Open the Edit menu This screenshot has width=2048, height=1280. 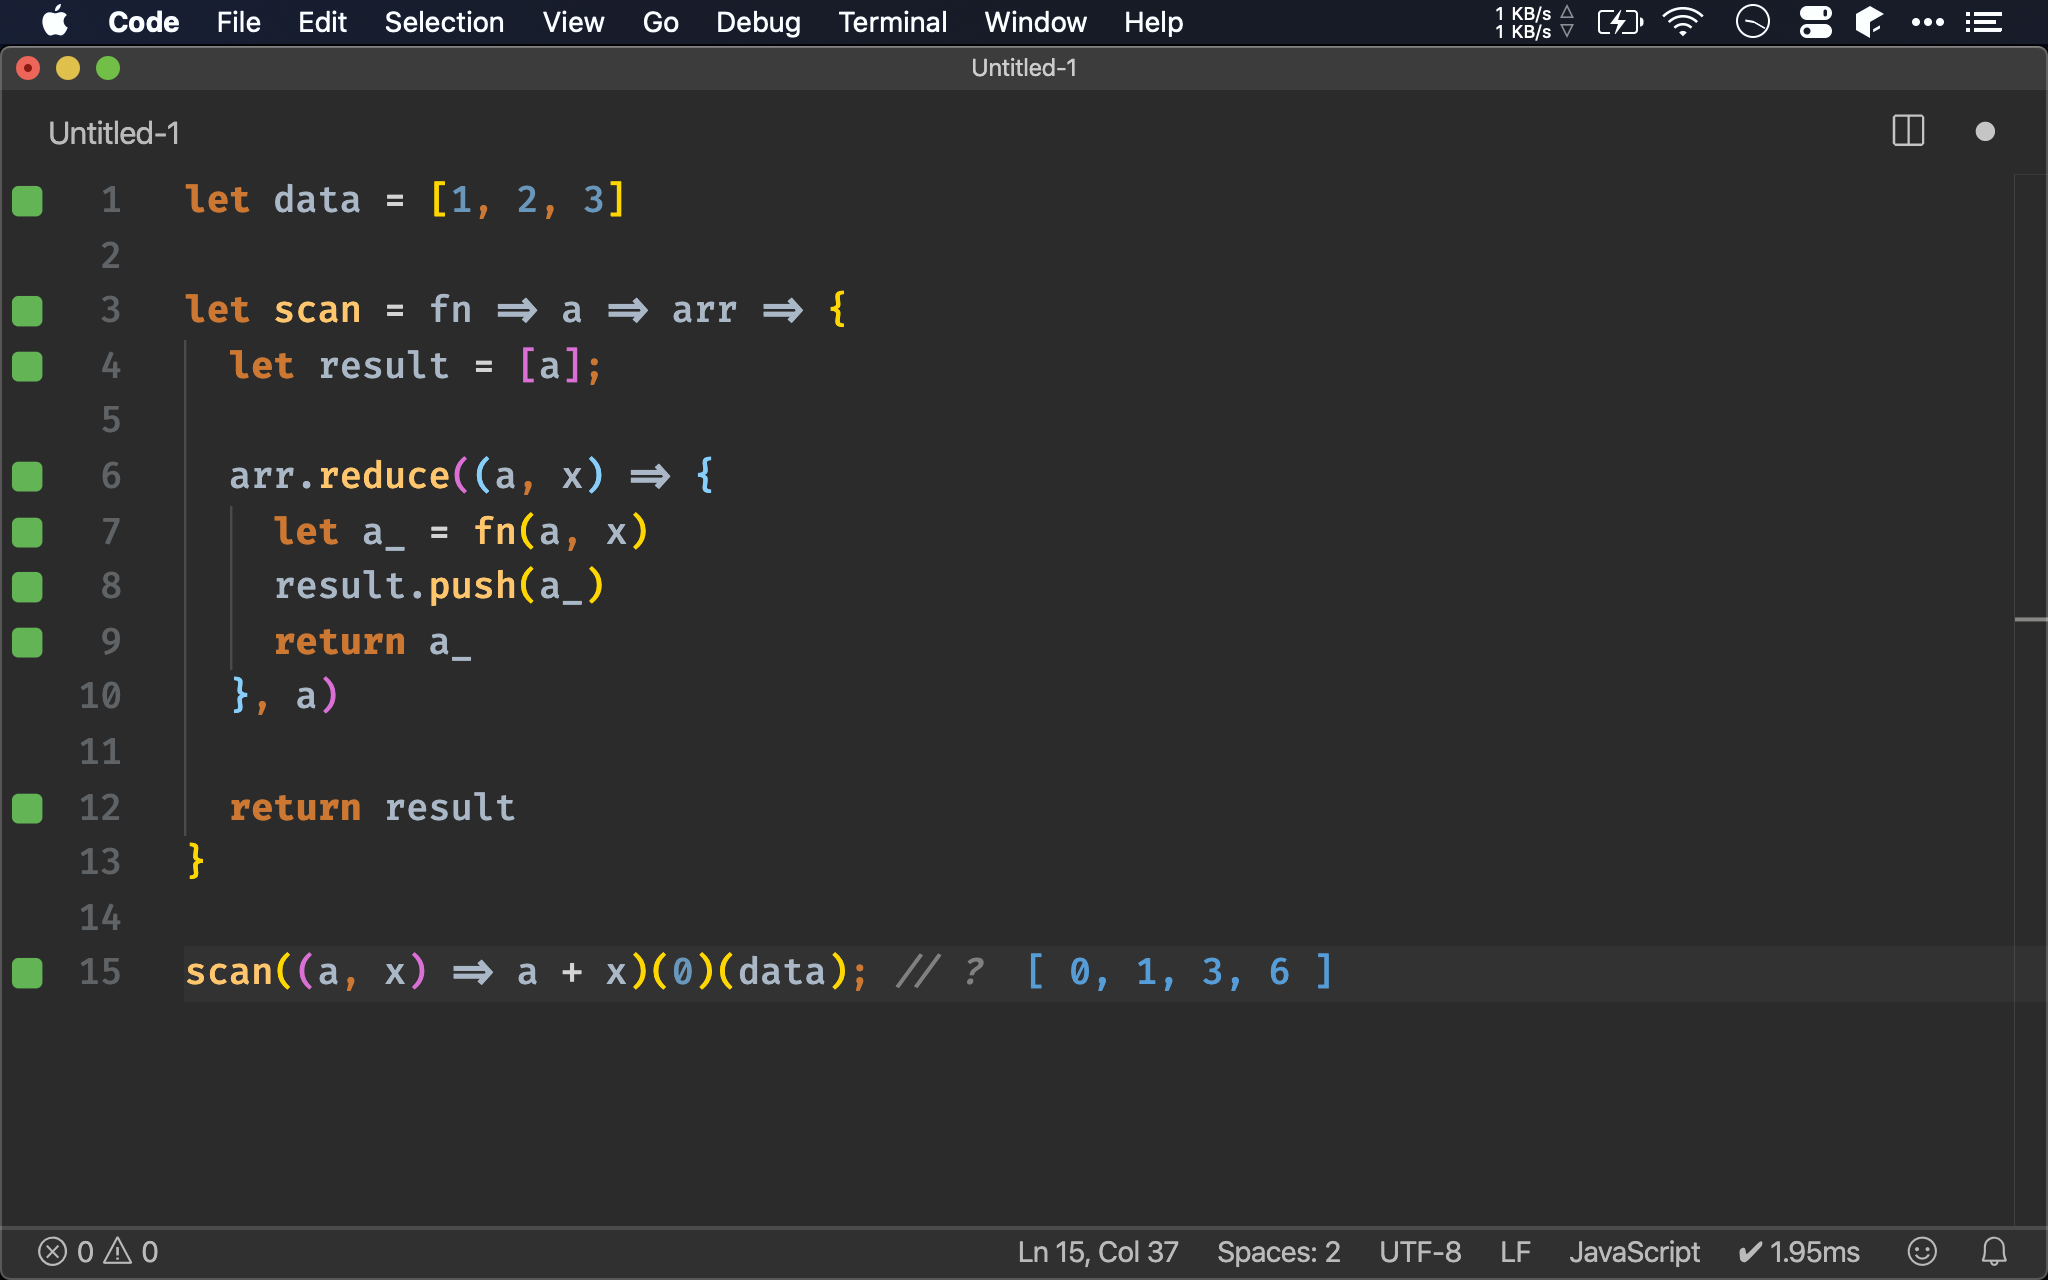(322, 22)
